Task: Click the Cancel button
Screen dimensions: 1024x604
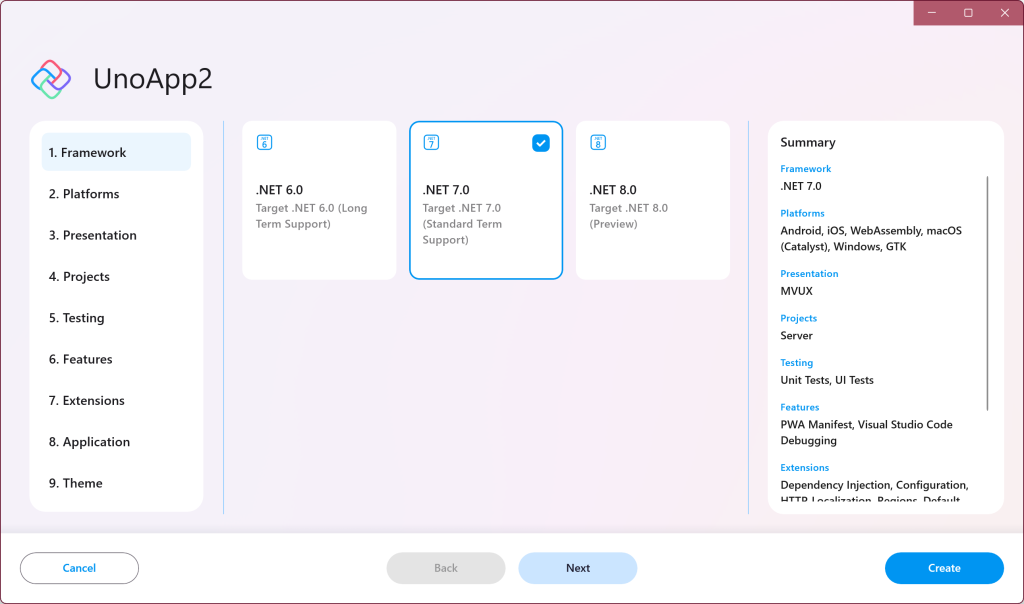Action: pos(79,568)
